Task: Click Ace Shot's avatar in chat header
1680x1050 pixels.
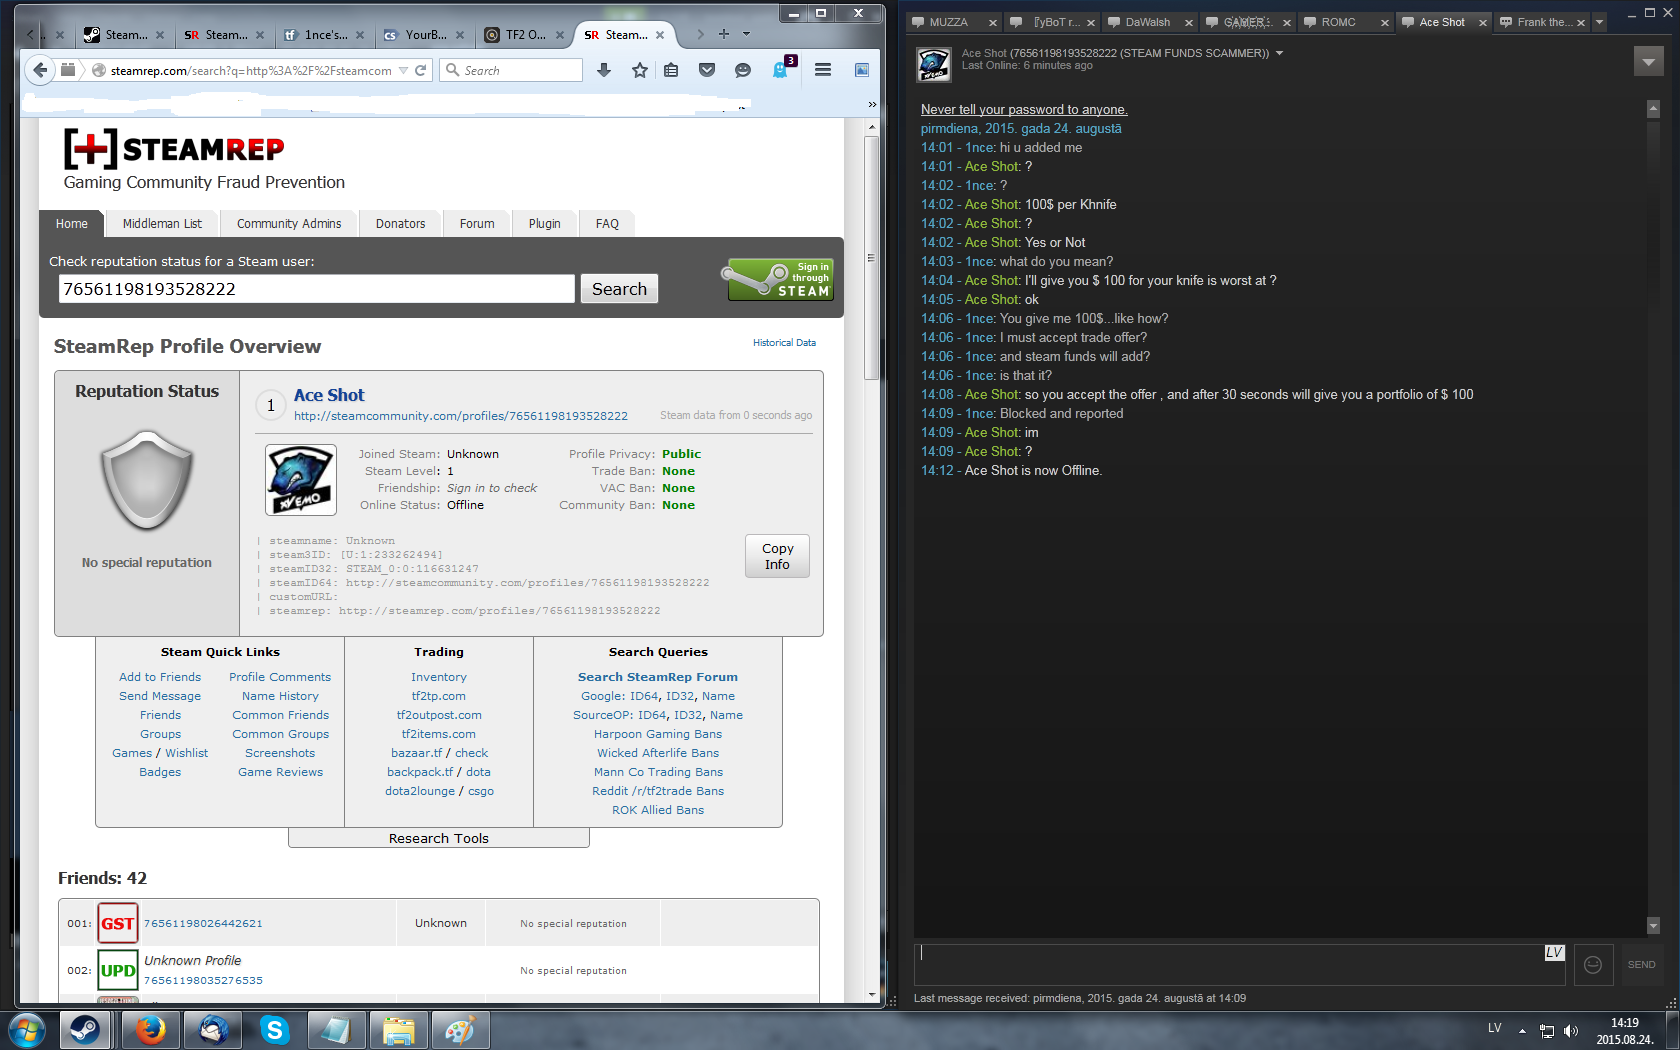Action: 934,64
